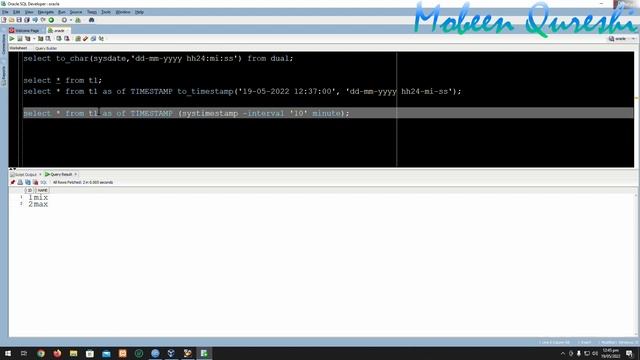
Task: Run statement with the green play icon
Action: pyautogui.click(x=12, y=39)
